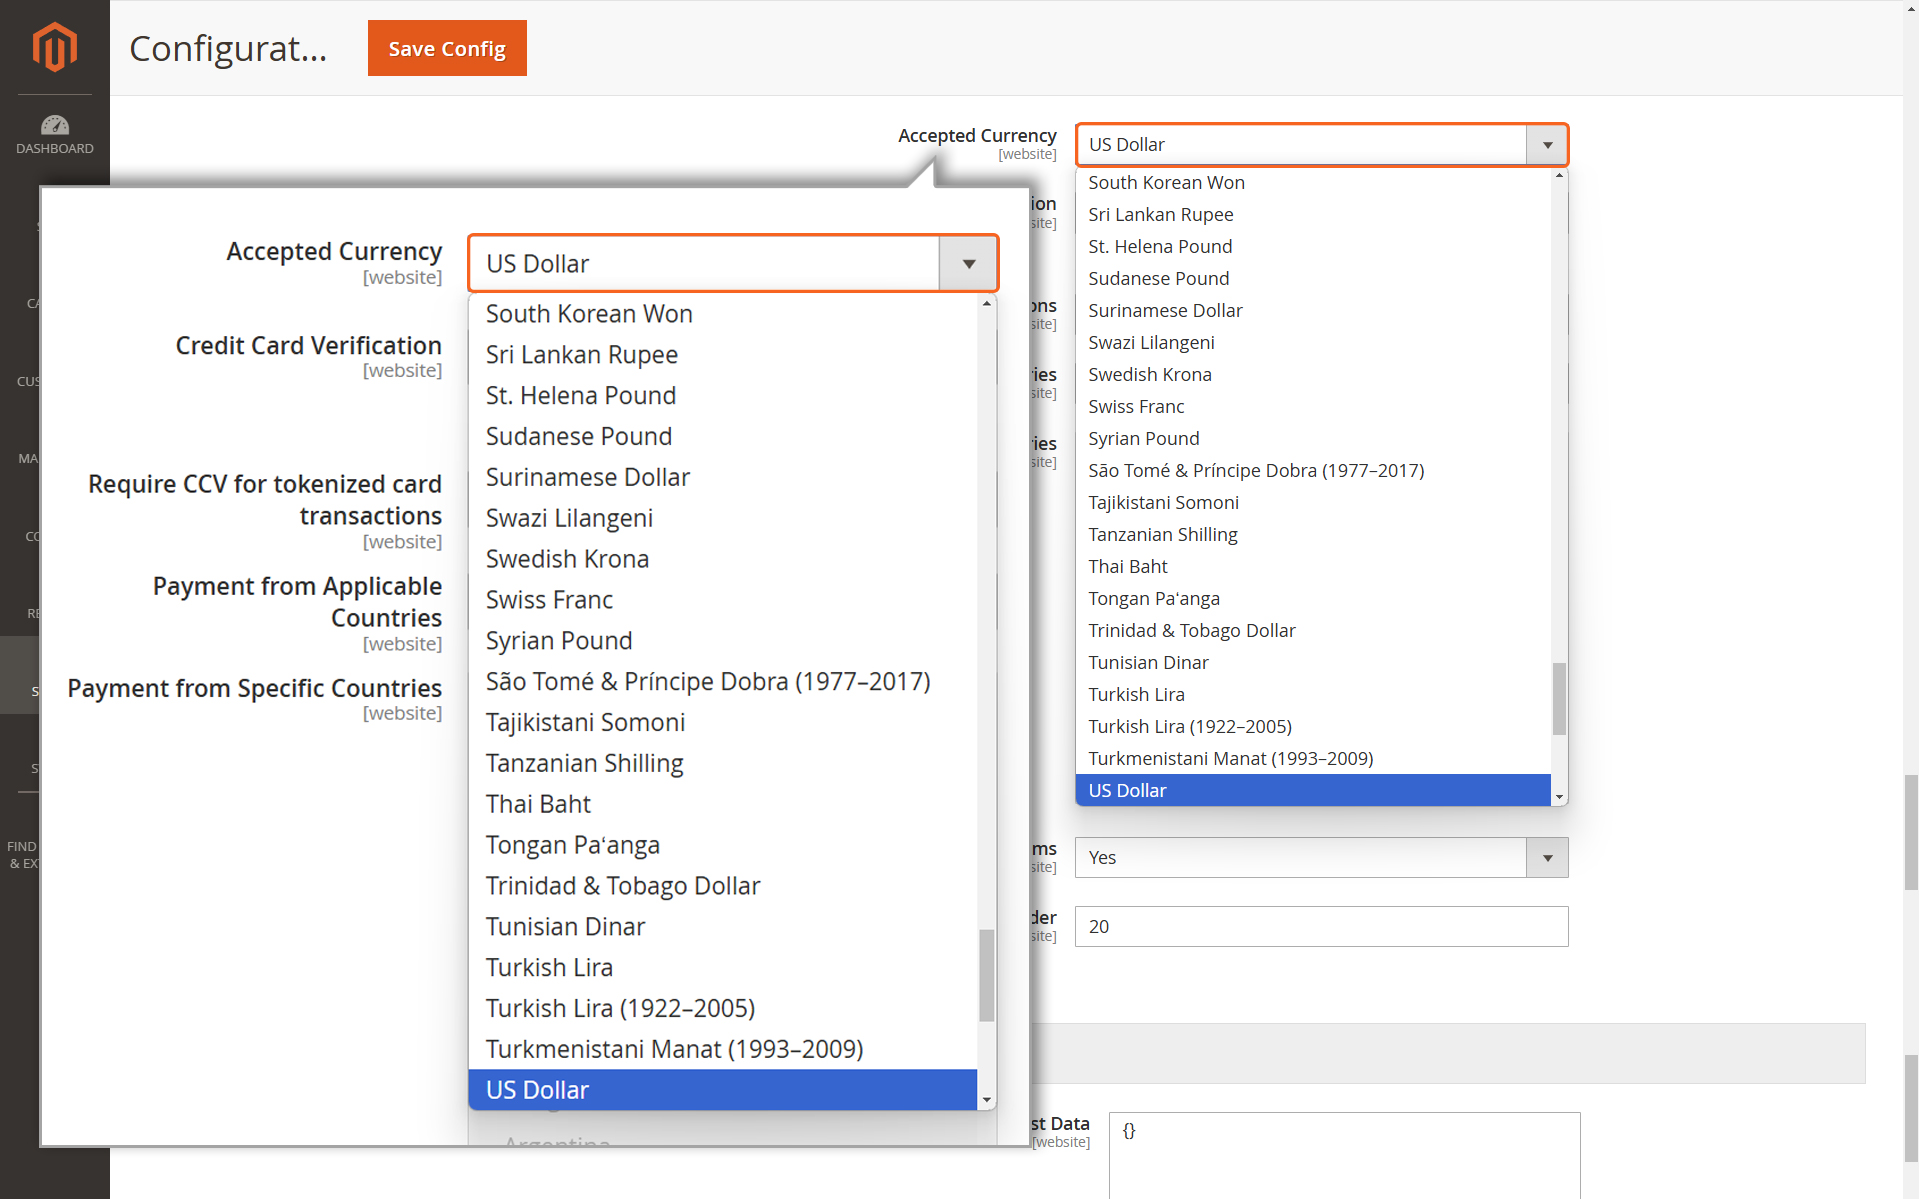Image resolution: width=1919 pixels, height=1199 pixels.
Task: Open the Dashboard sidebar icon
Action: (x=54, y=135)
